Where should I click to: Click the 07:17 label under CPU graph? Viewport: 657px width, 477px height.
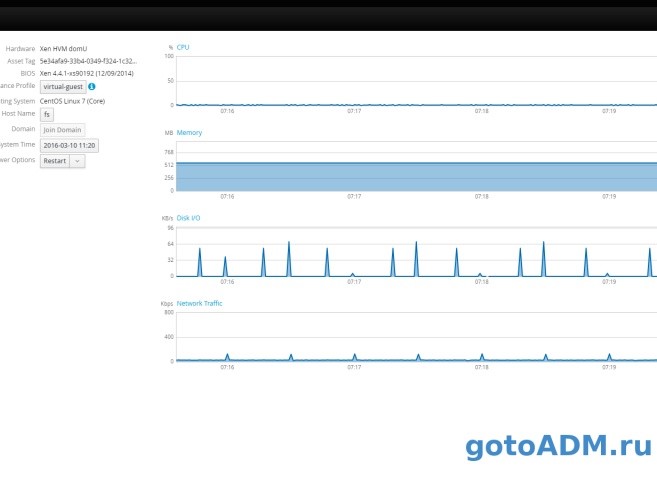[354, 111]
